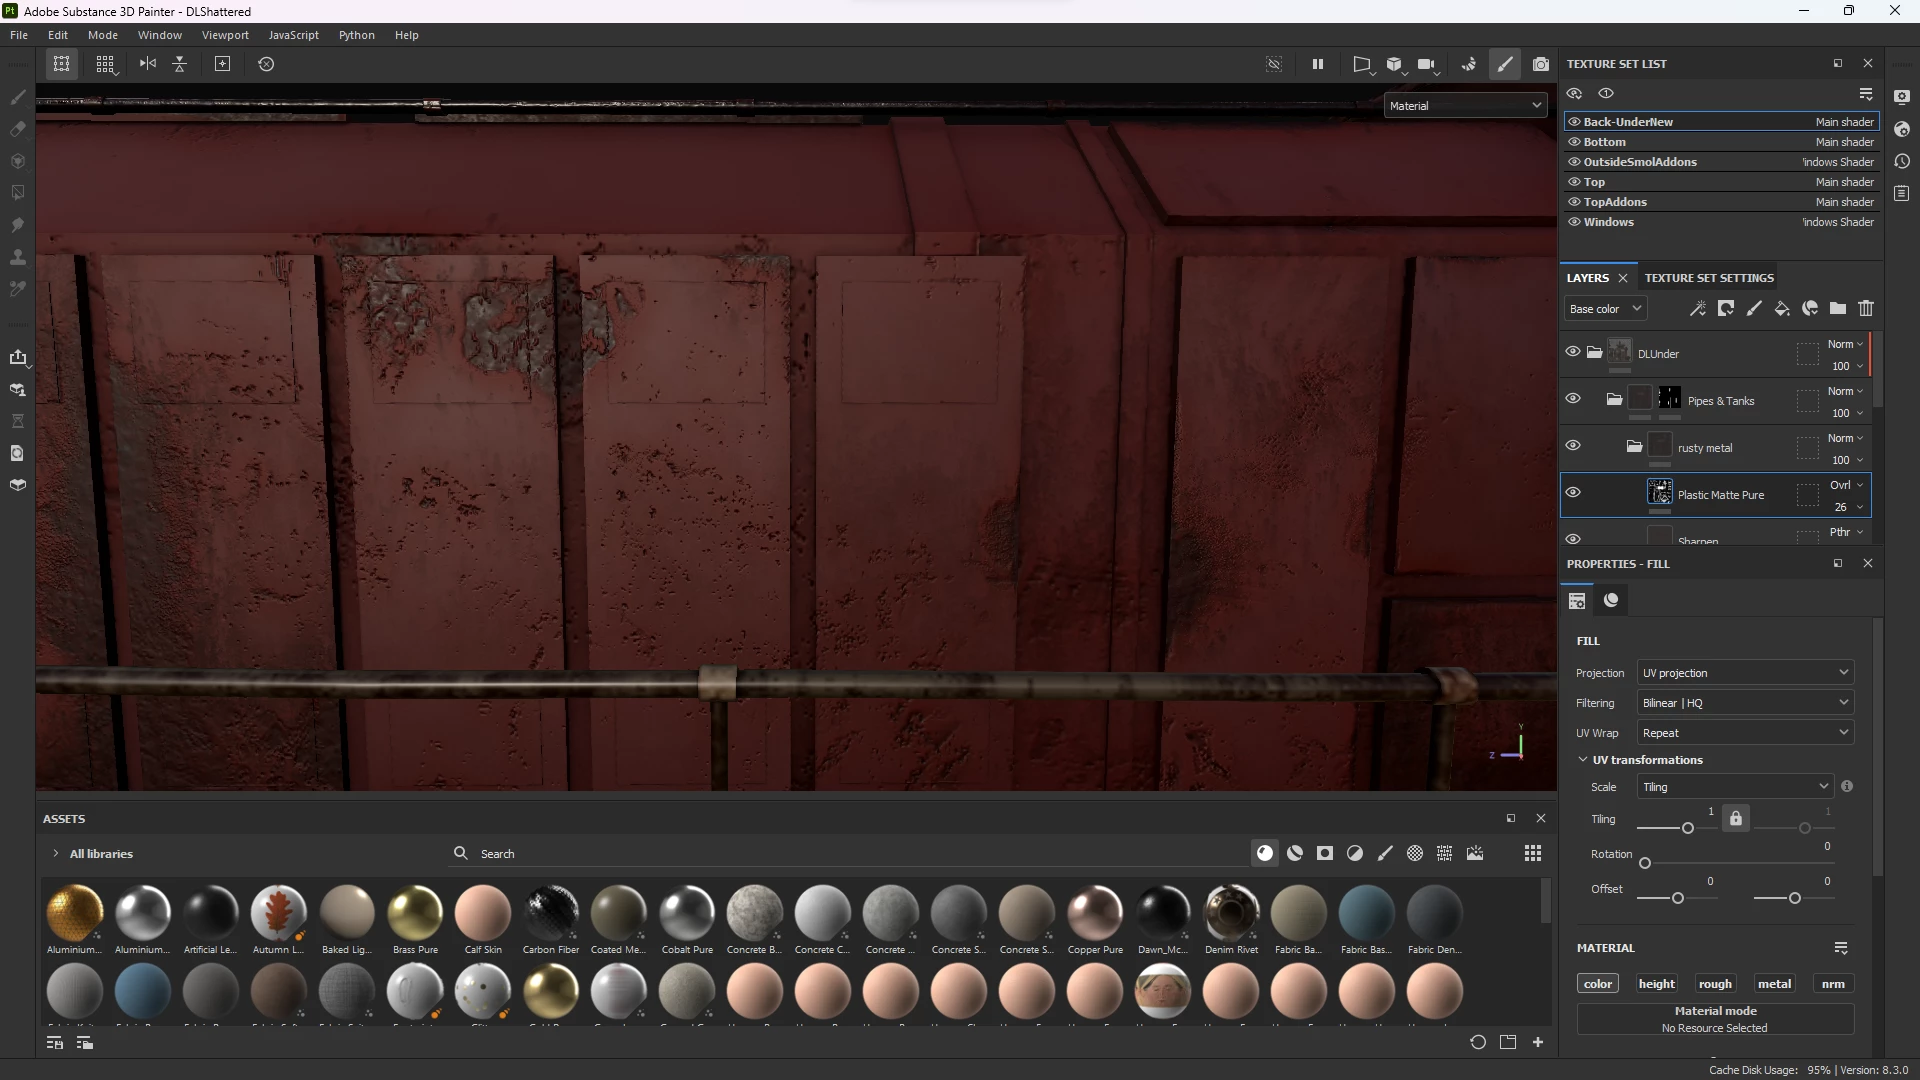The width and height of the screenshot is (1920, 1080).
Task: Select the Paint brush tool
Action: tap(17, 97)
